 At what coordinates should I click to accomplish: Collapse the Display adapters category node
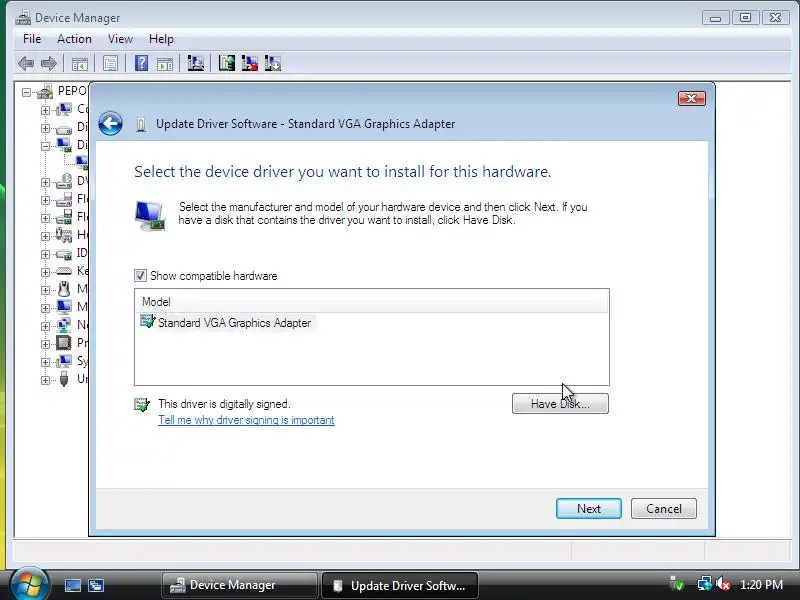tap(45, 146)
